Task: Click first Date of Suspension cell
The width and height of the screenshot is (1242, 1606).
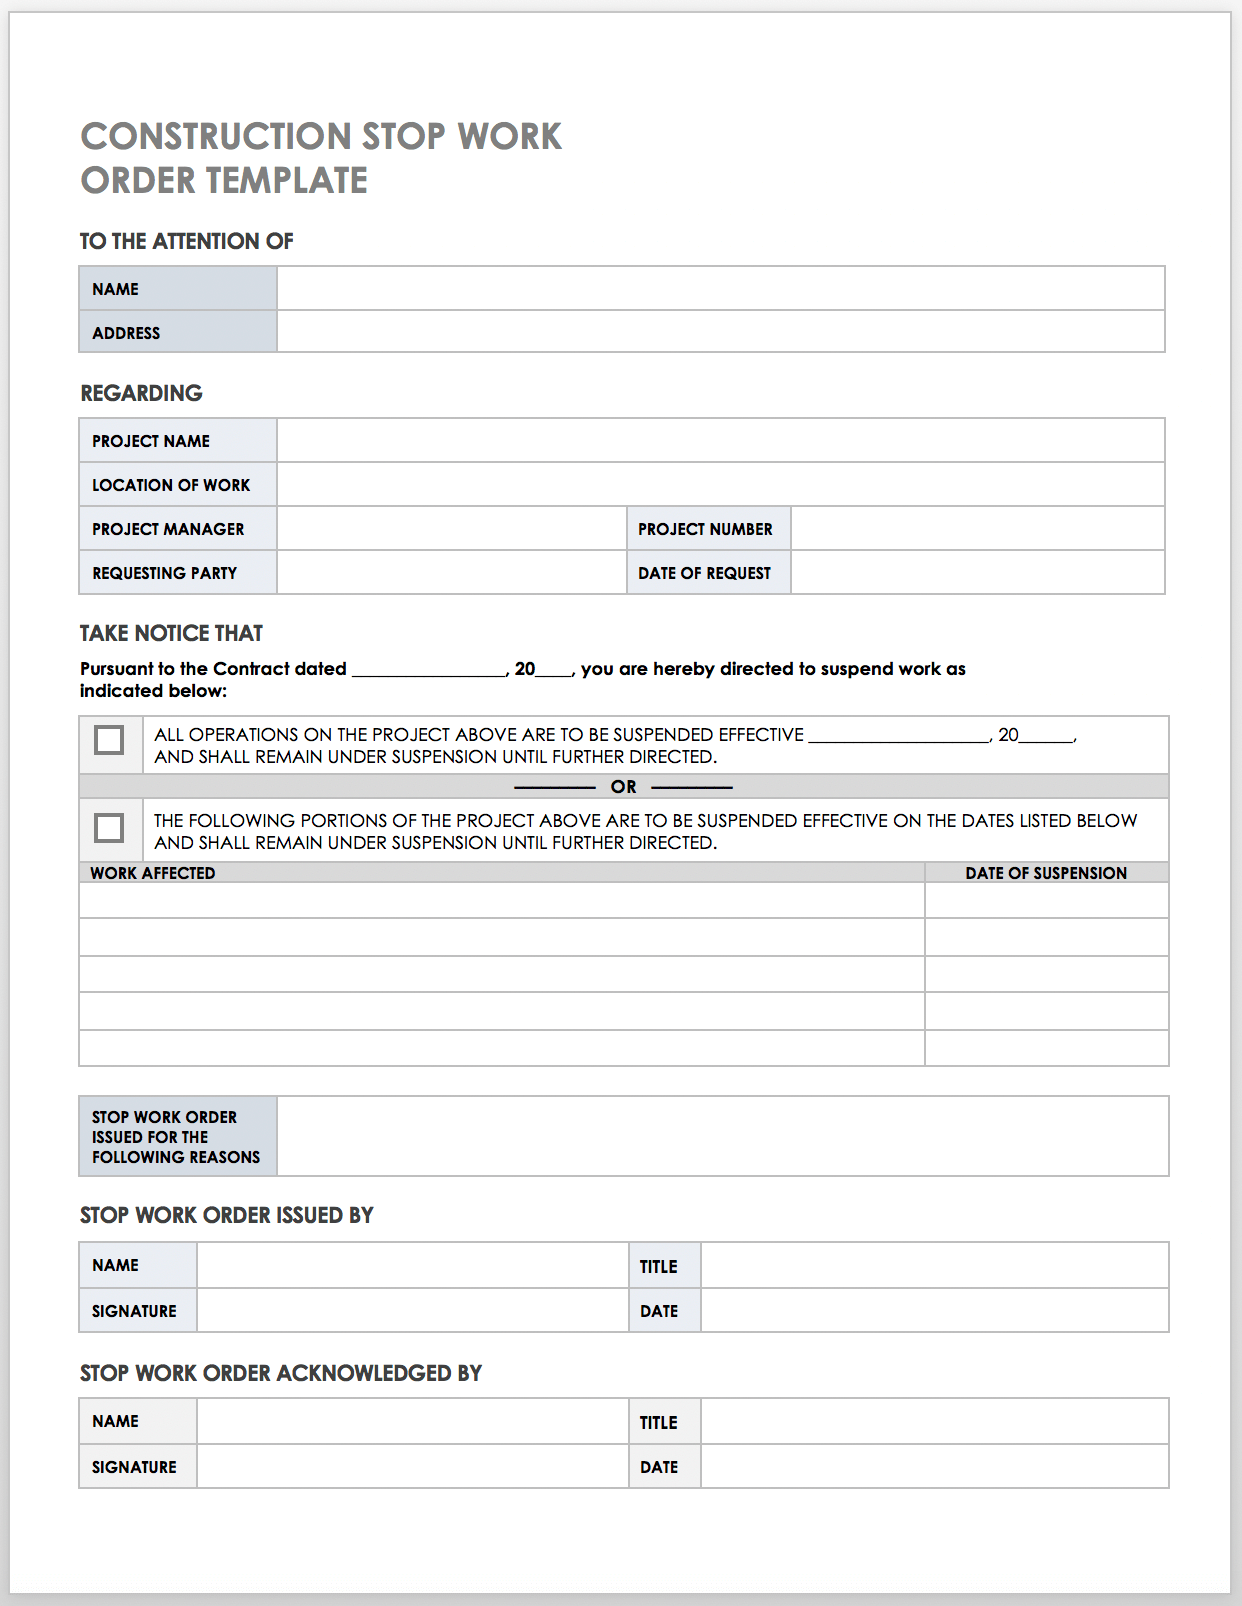Action: point(1046,900)
